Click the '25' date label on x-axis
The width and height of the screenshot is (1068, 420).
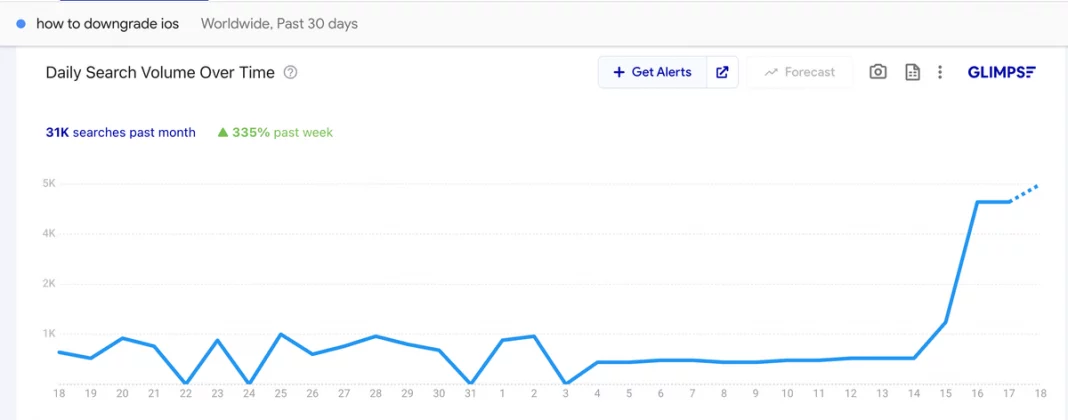(282, 394)
